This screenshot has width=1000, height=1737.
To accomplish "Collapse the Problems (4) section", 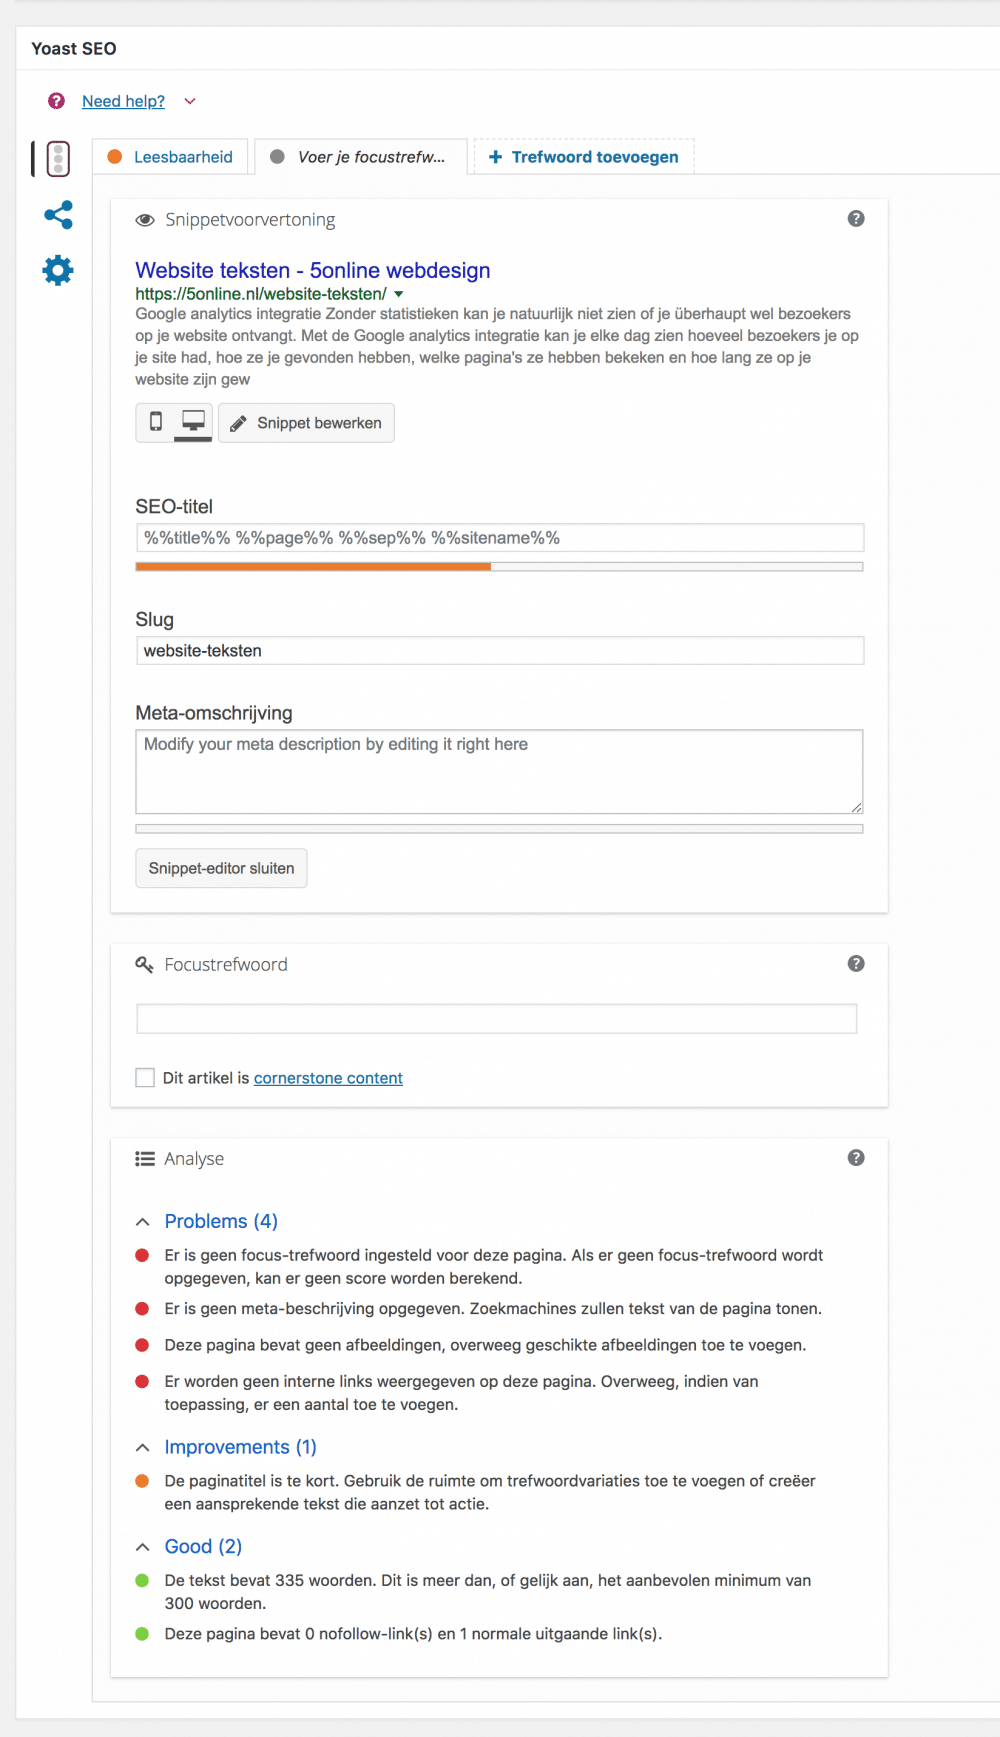I will point(143,1222).
